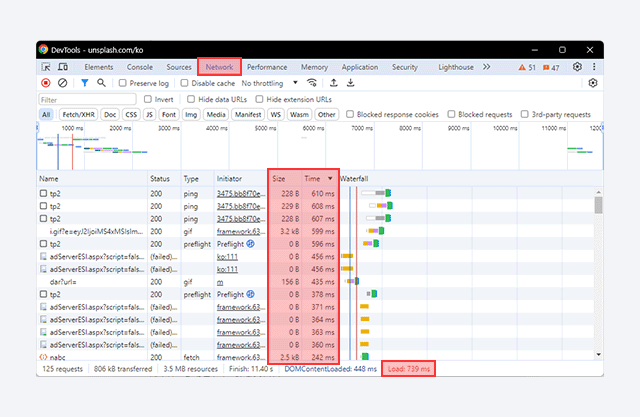Open network search magnifier
The height and width of the screenshot is (417, 640).
coord(101,83)
